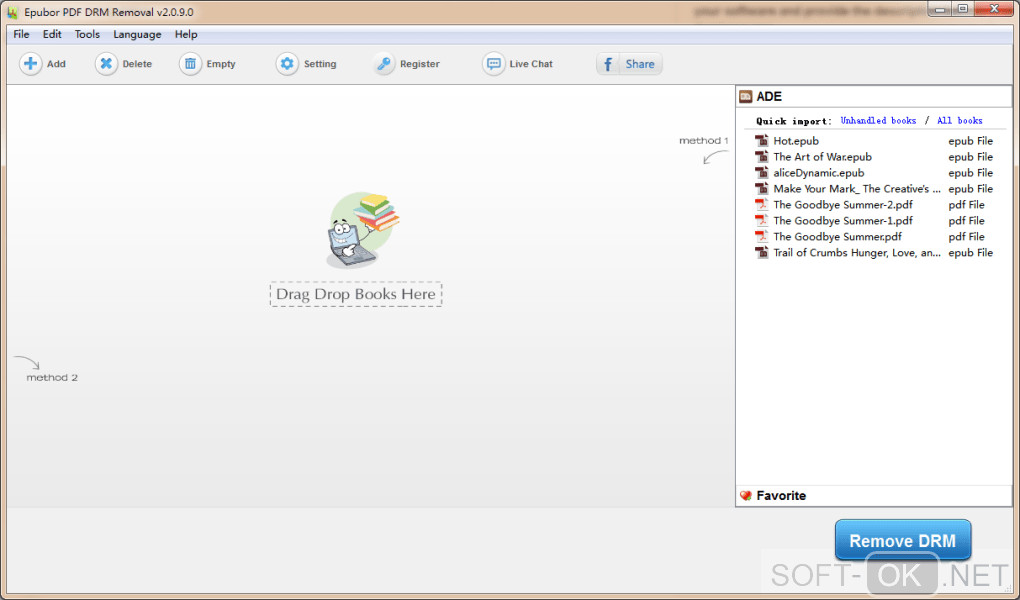Click the laptop with books illustration
The height and width of the screenshot is (600, 1020).
363,230
